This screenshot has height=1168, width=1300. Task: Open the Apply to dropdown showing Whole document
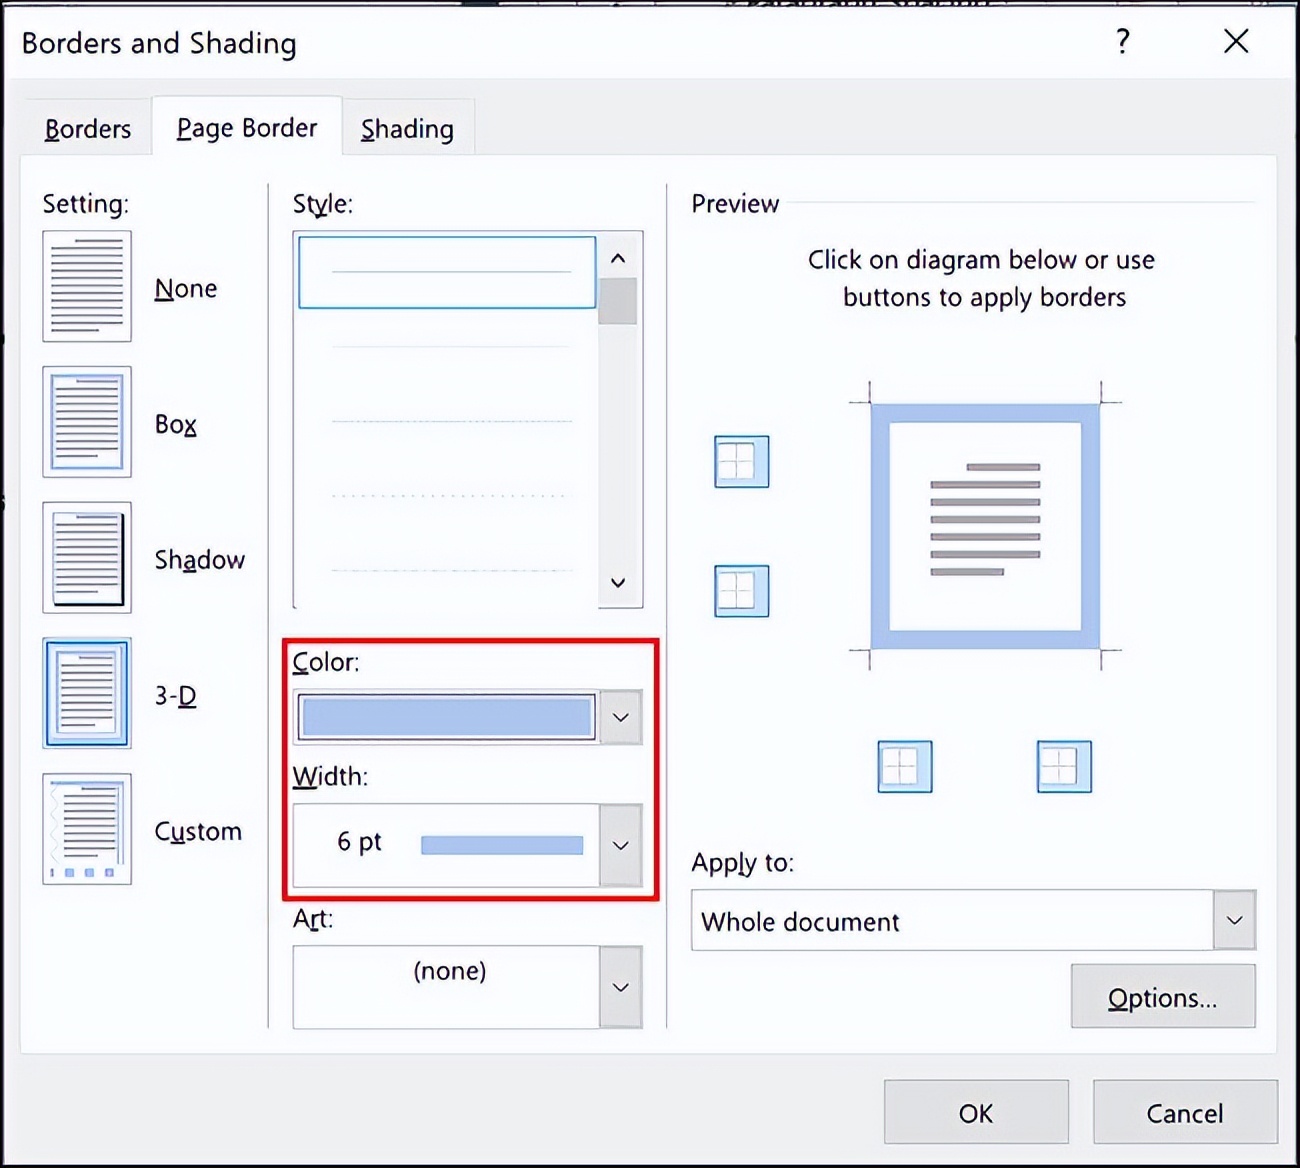1235,920
